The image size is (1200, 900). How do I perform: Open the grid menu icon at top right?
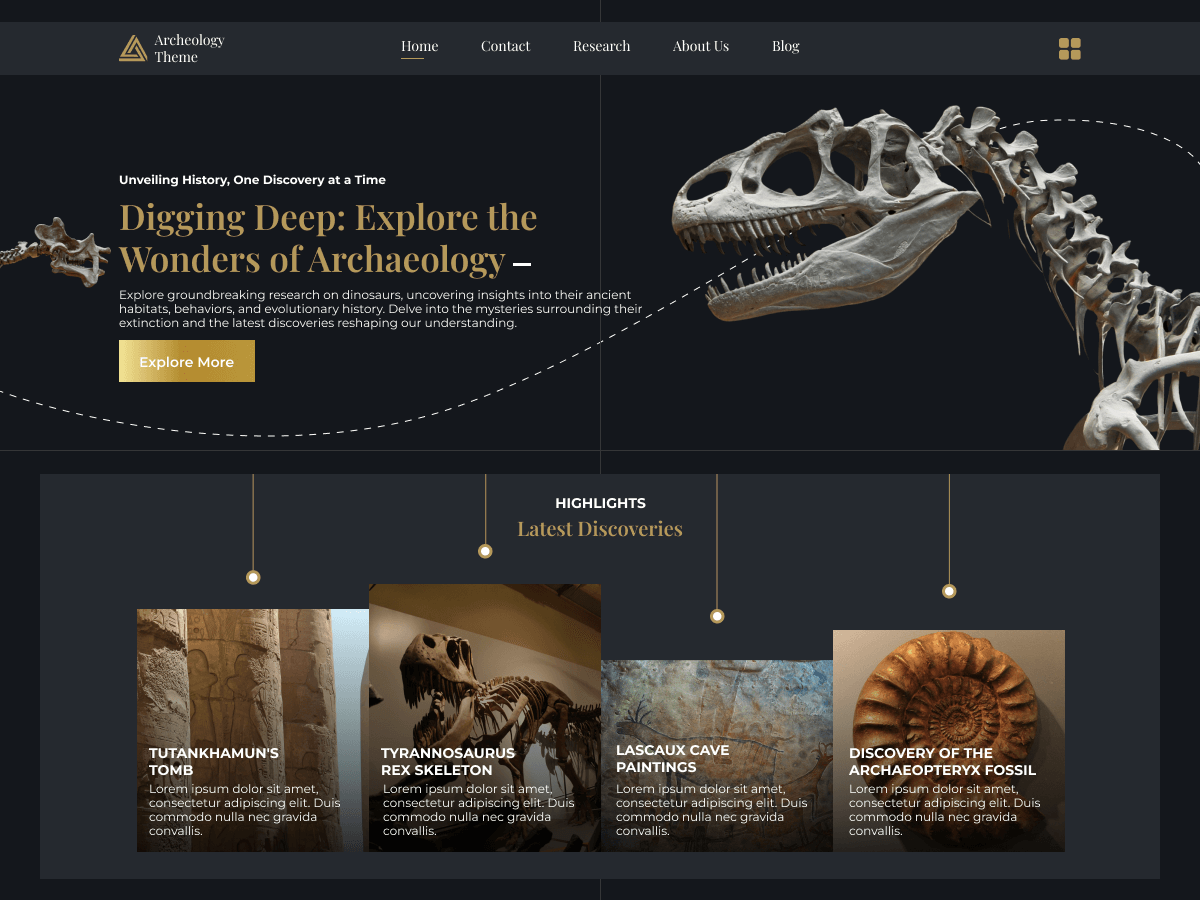(1069, 47)
